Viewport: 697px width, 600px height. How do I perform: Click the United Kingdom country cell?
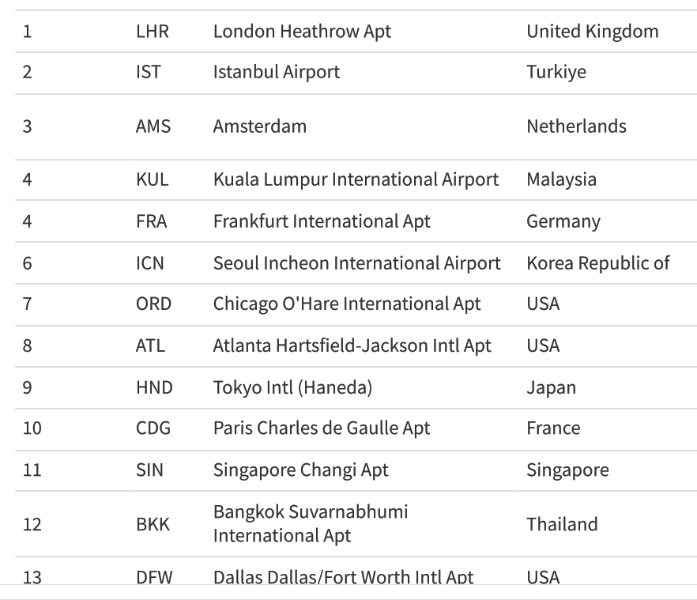pos(592,31)
